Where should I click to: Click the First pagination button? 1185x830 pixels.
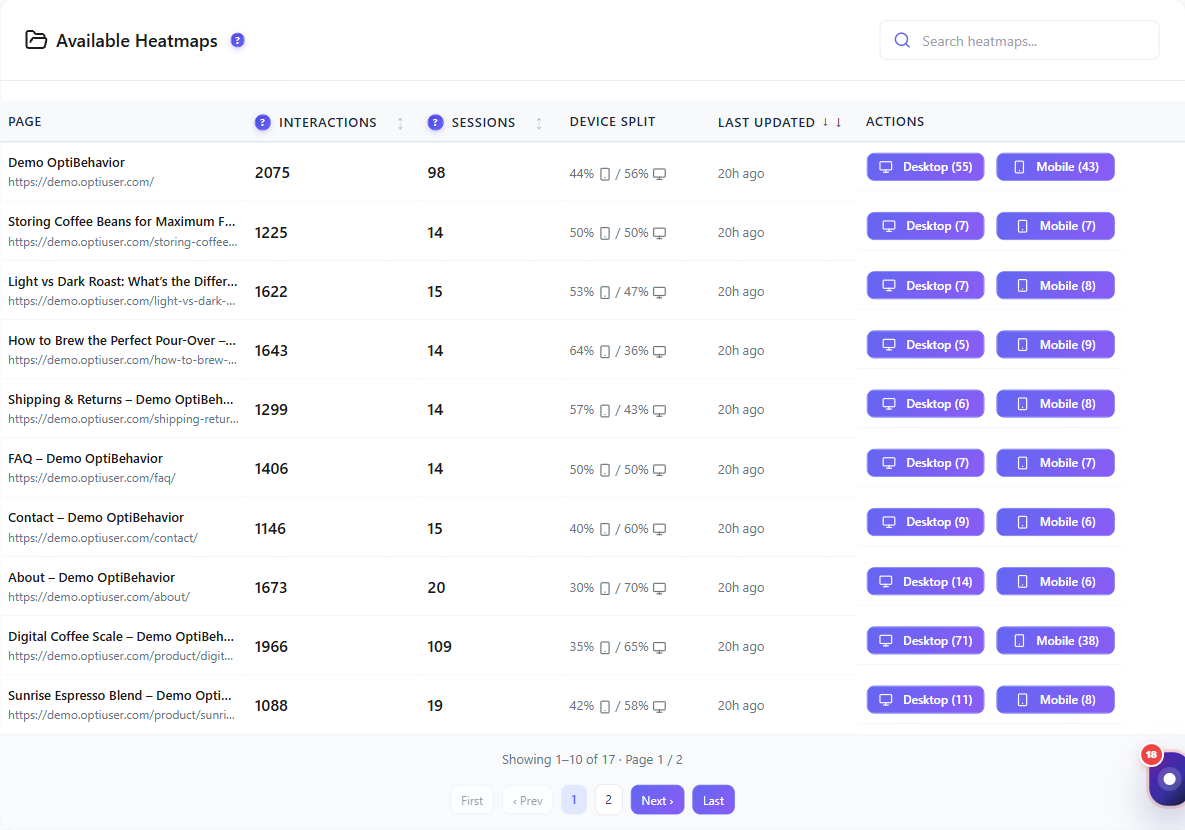(472, 800)
